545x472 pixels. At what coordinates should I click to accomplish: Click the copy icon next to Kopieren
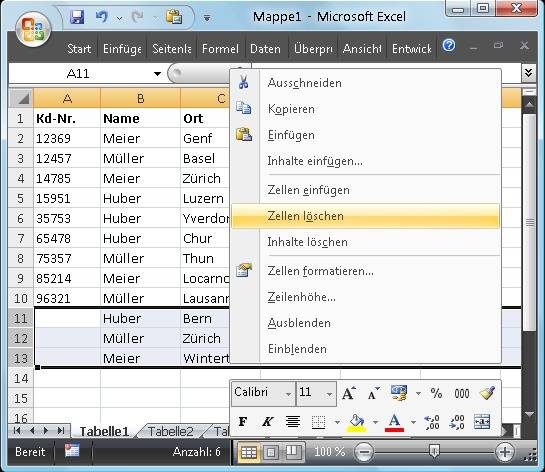click(244, 108)
